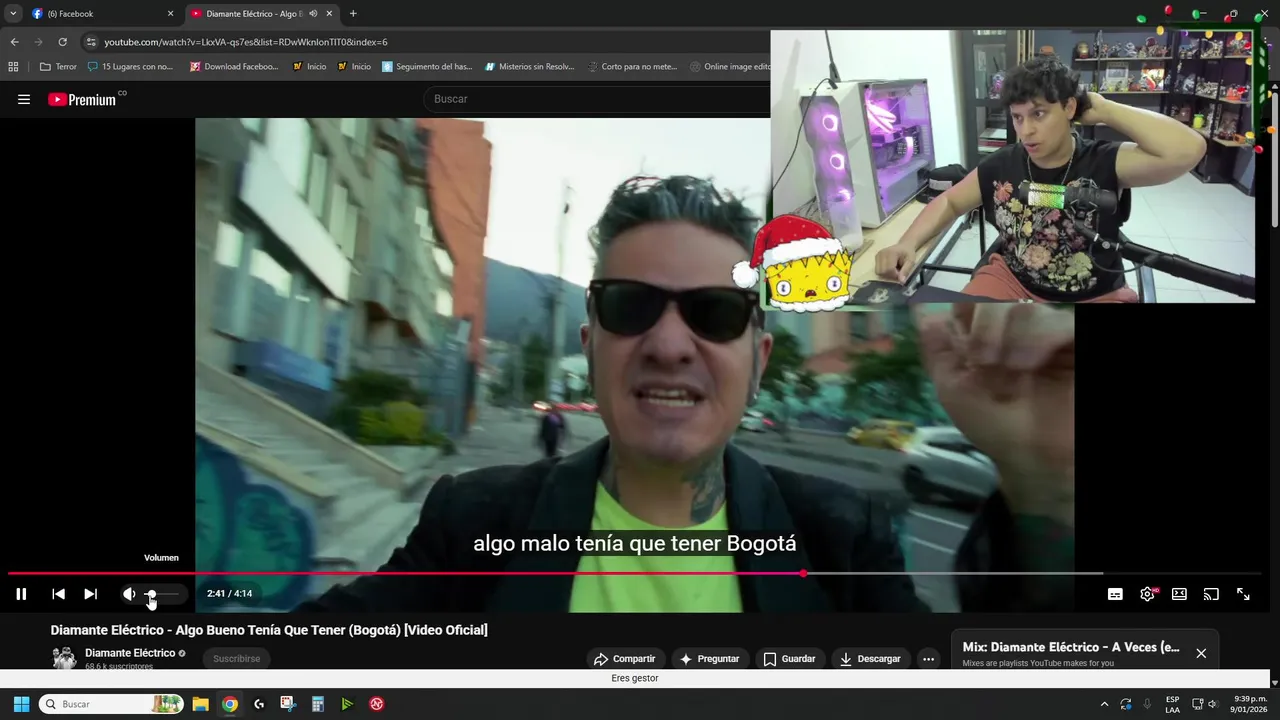
Task: Pause the YouTube video
Action: (21, 594)
